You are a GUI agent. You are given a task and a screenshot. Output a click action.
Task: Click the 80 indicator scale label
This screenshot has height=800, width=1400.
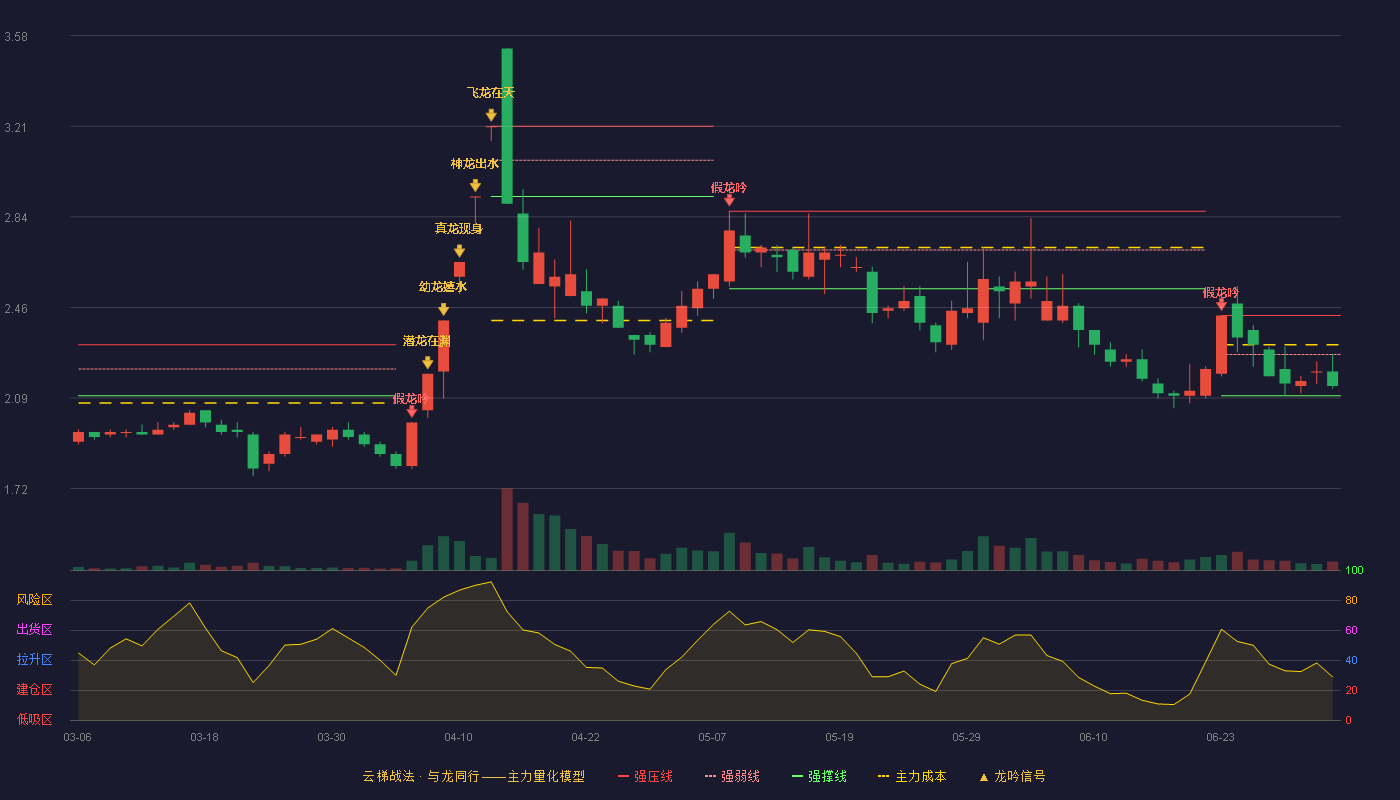pos(1351,600)
